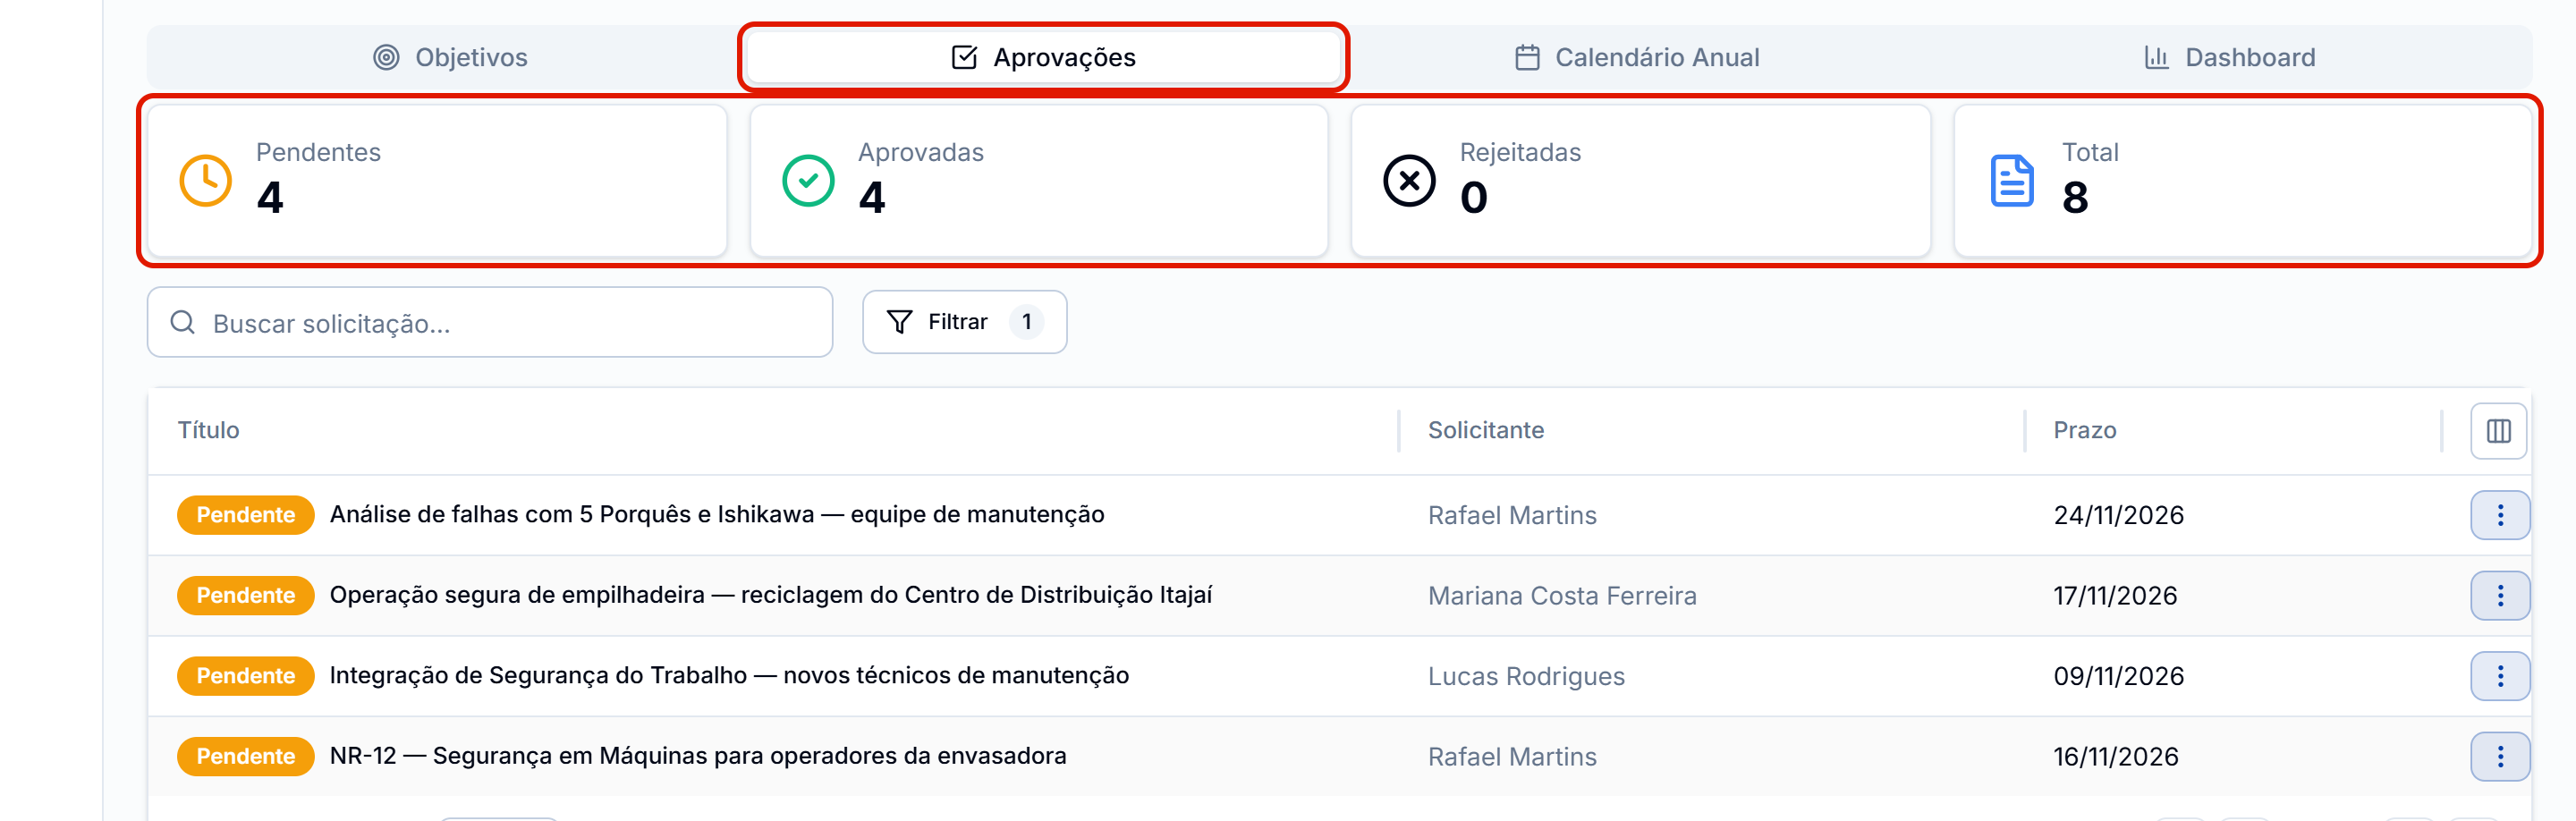2576x821 pixels.
Task: Click the prazo 09/11/2026
Action: [2118, 676]
